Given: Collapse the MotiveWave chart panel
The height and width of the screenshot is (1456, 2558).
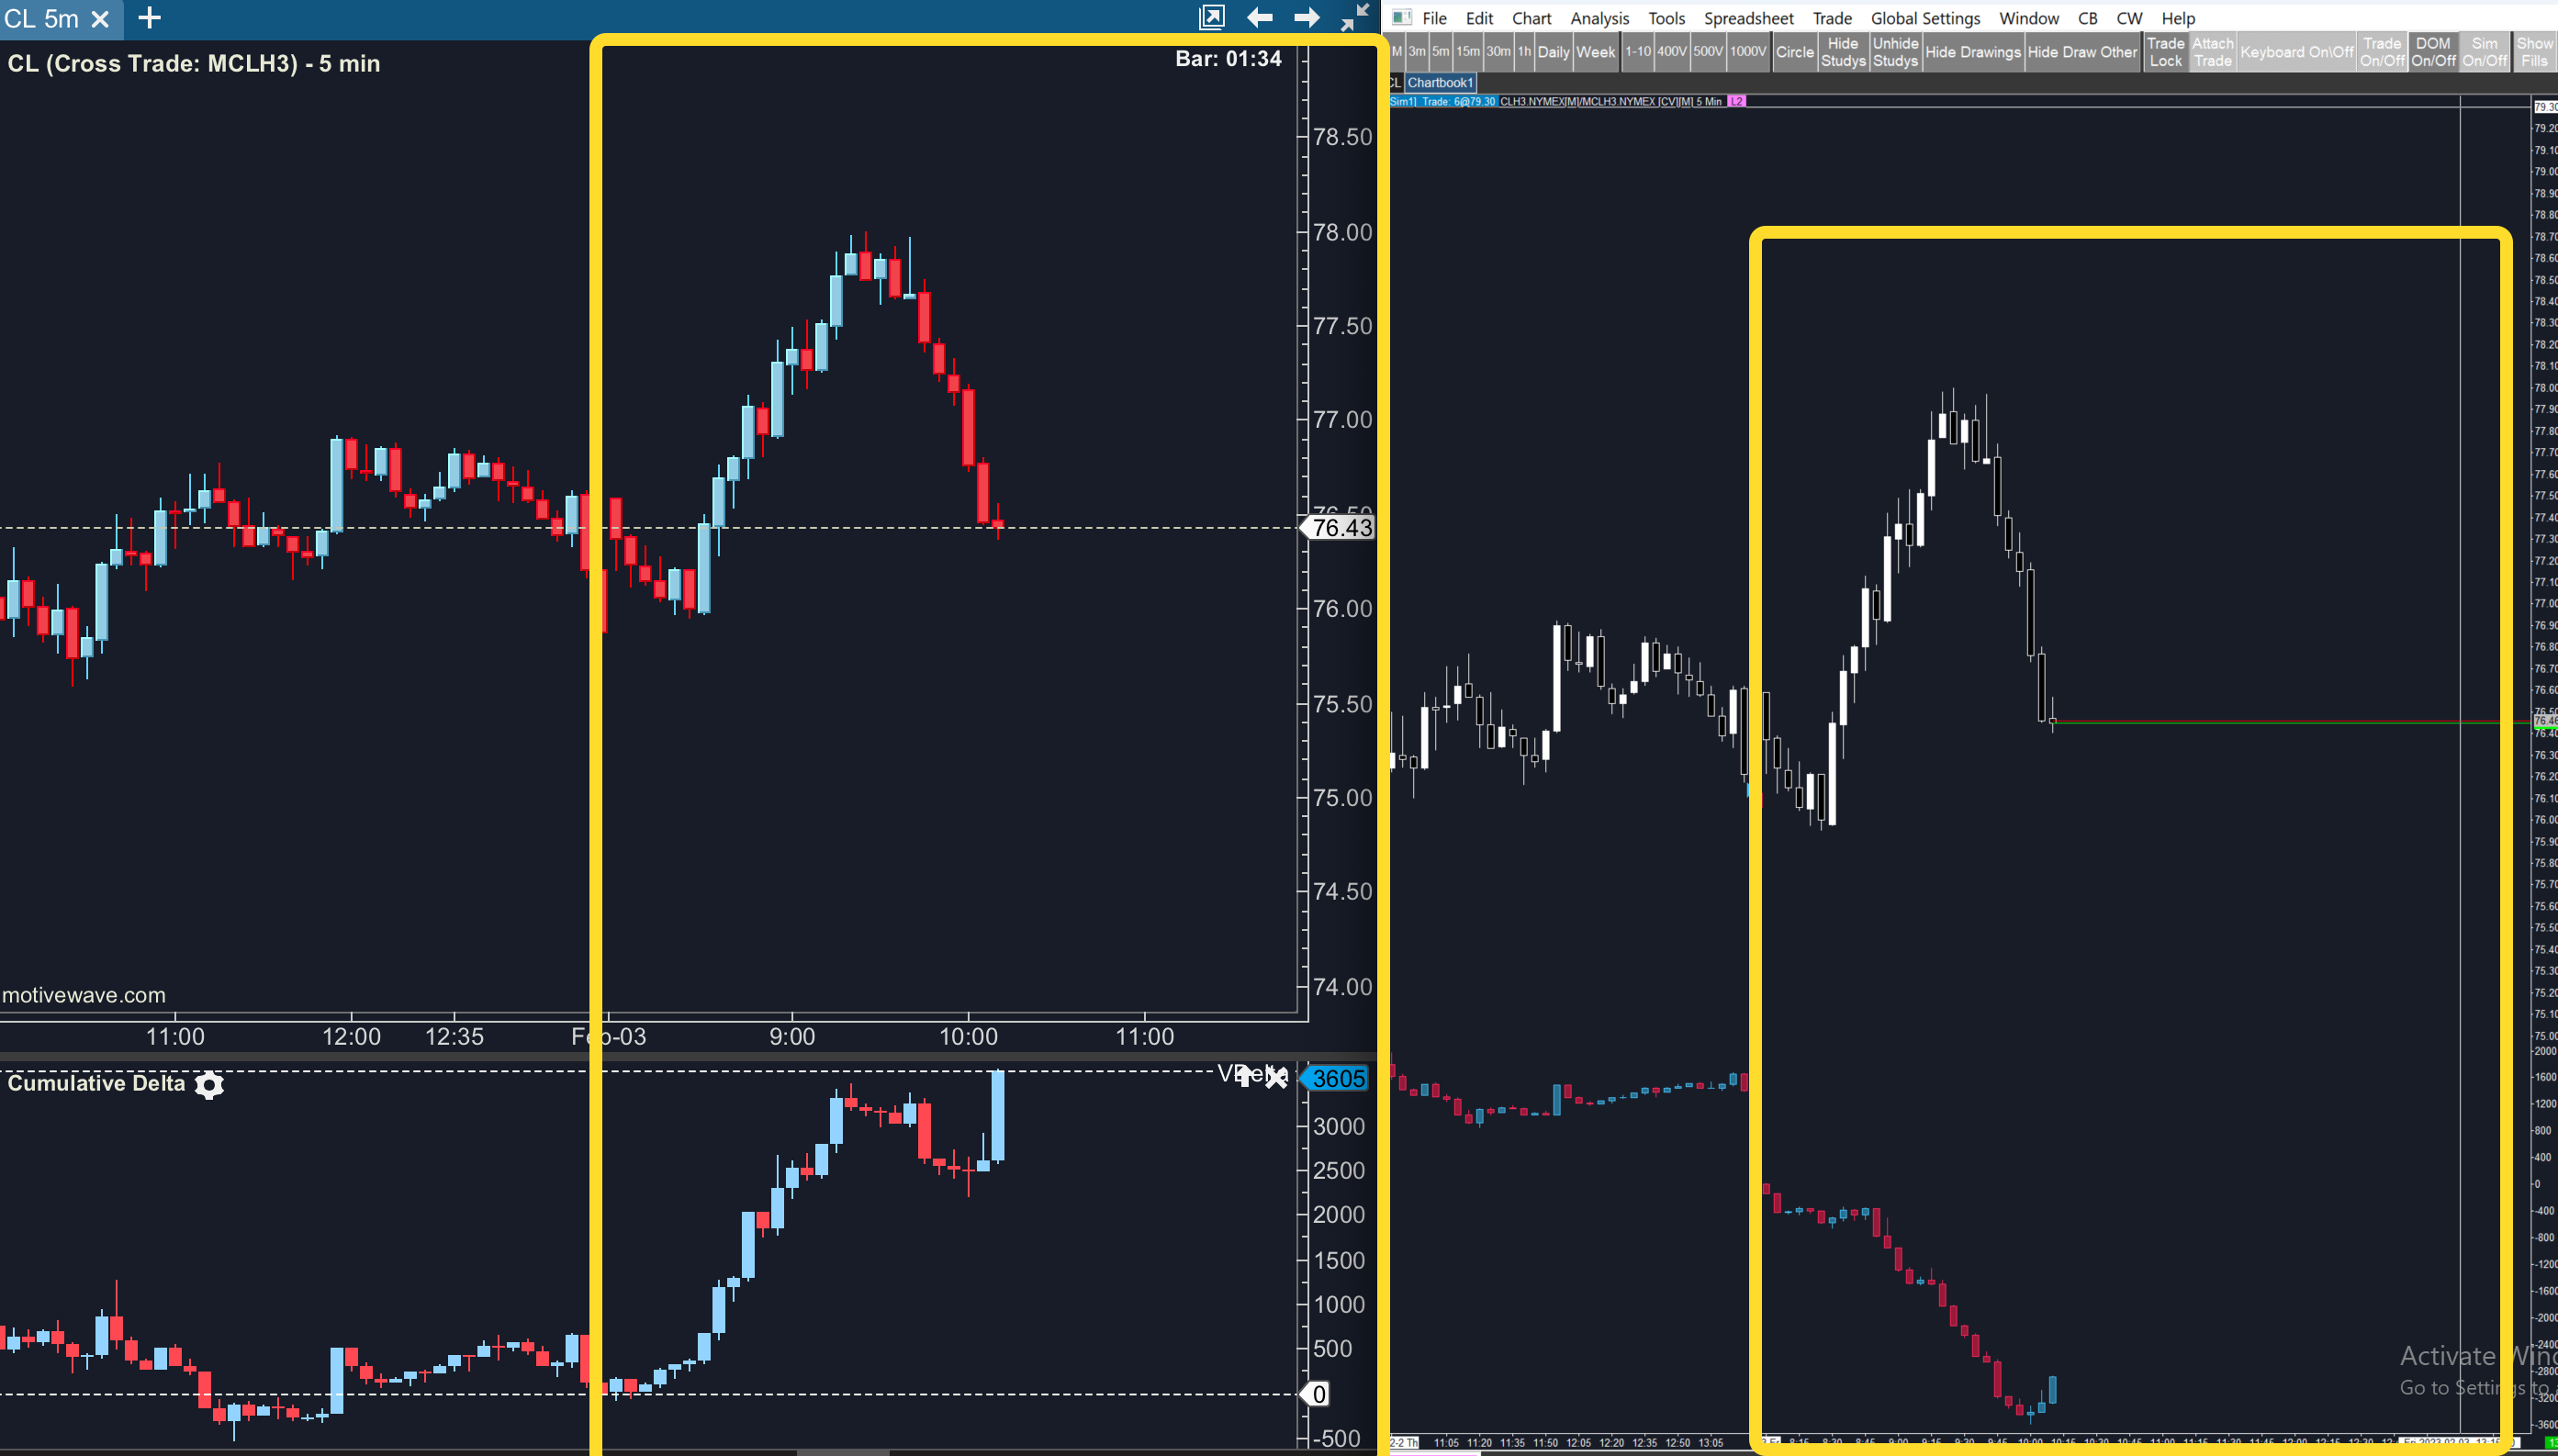Looking at the screenshot, I should click(x=1355, y=17).
